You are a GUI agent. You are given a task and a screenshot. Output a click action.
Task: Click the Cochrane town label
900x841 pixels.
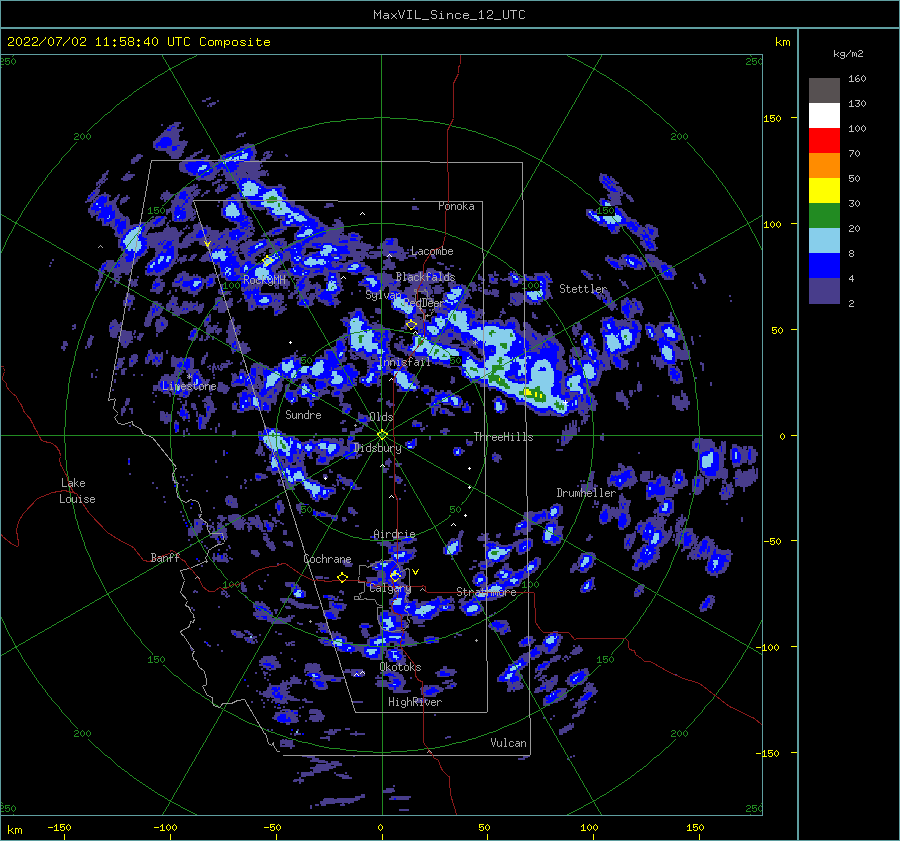pos(327,559)
